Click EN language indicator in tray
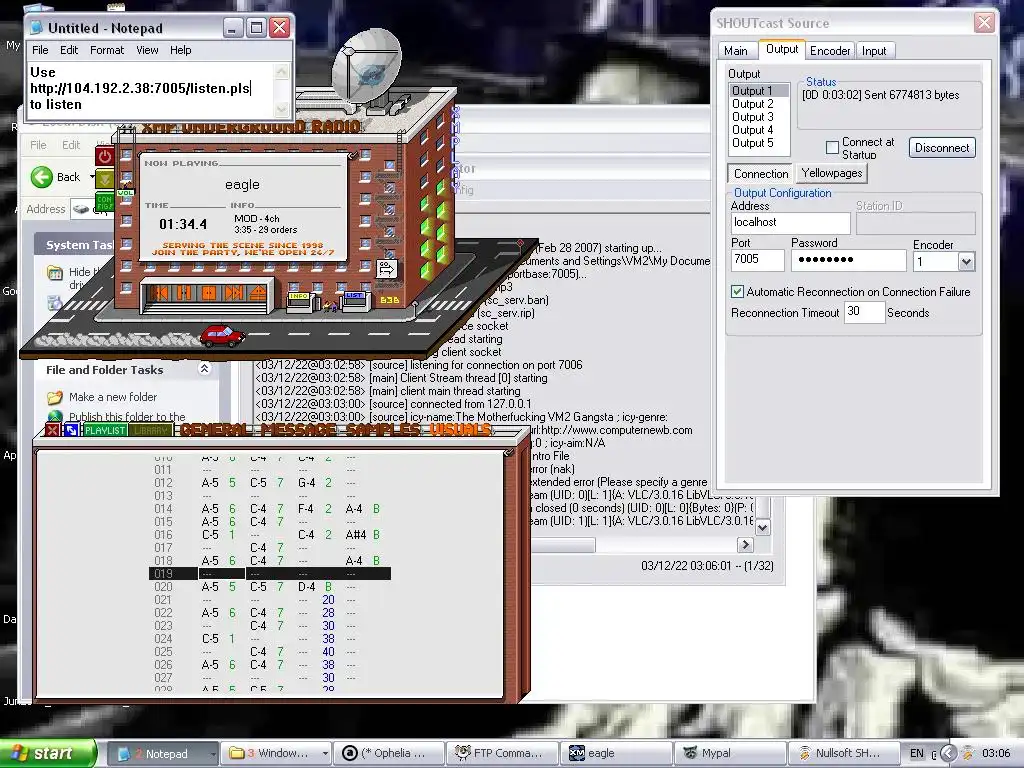1024x768 pixels. click(916, 754)
